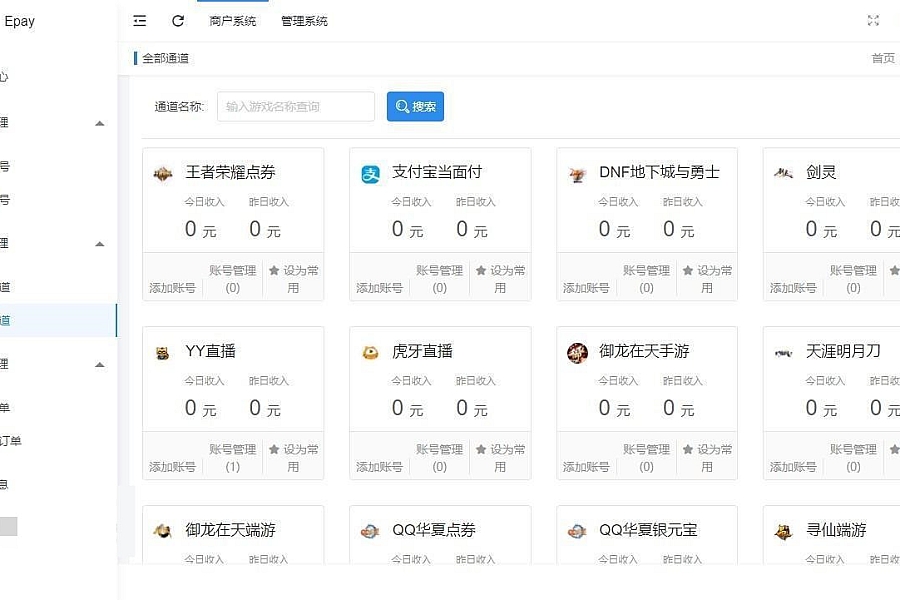Add account on DNF地下城与勇士 card
Image resolution: width=900 pixels, height=600 pixels.
click(586, 288)
